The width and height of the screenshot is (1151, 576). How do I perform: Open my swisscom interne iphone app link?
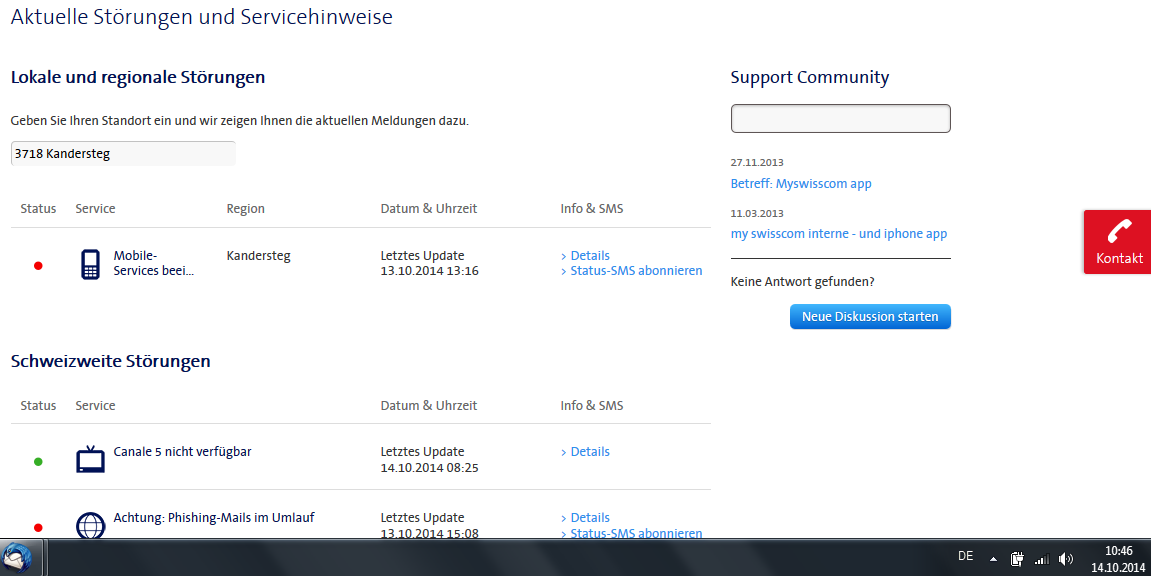(838, 233)
